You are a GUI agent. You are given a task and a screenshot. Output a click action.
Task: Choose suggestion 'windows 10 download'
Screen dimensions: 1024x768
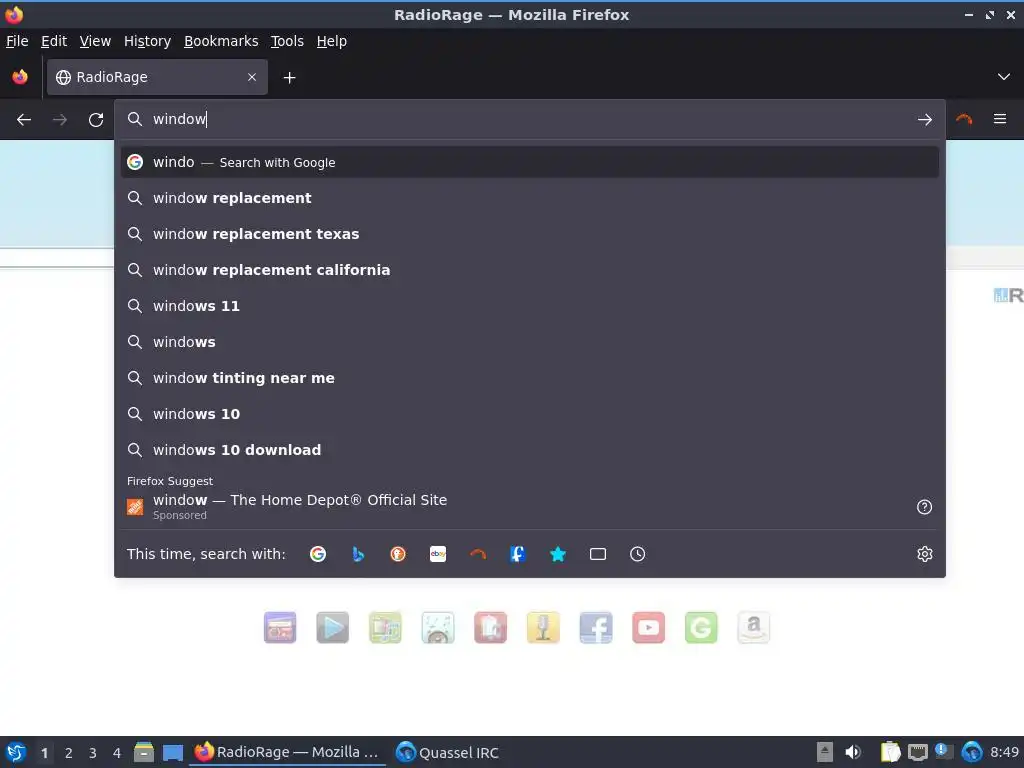(x=530, y=449)
